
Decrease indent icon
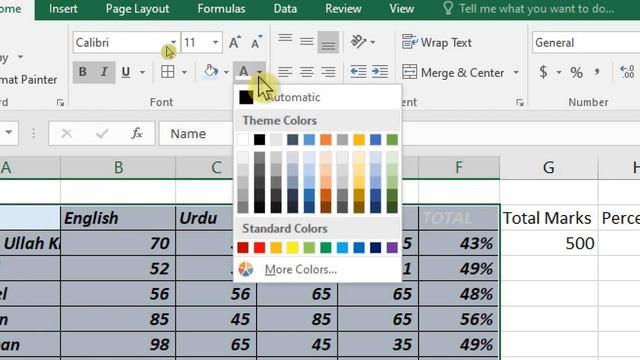[358, 72]
